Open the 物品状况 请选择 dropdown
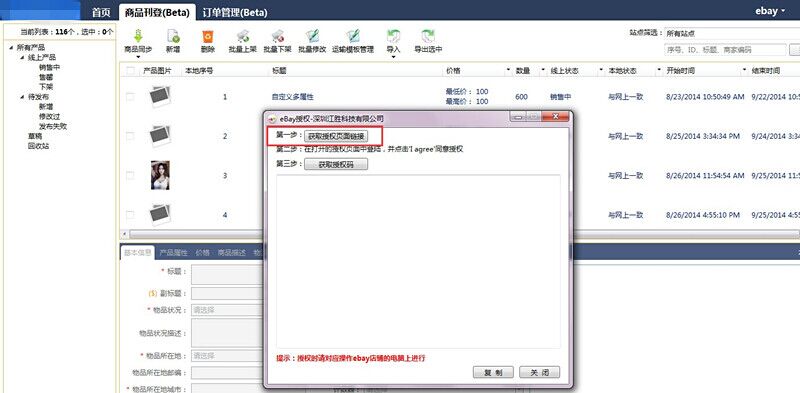The height and width of the screenshot is (393, 800). 227,310
